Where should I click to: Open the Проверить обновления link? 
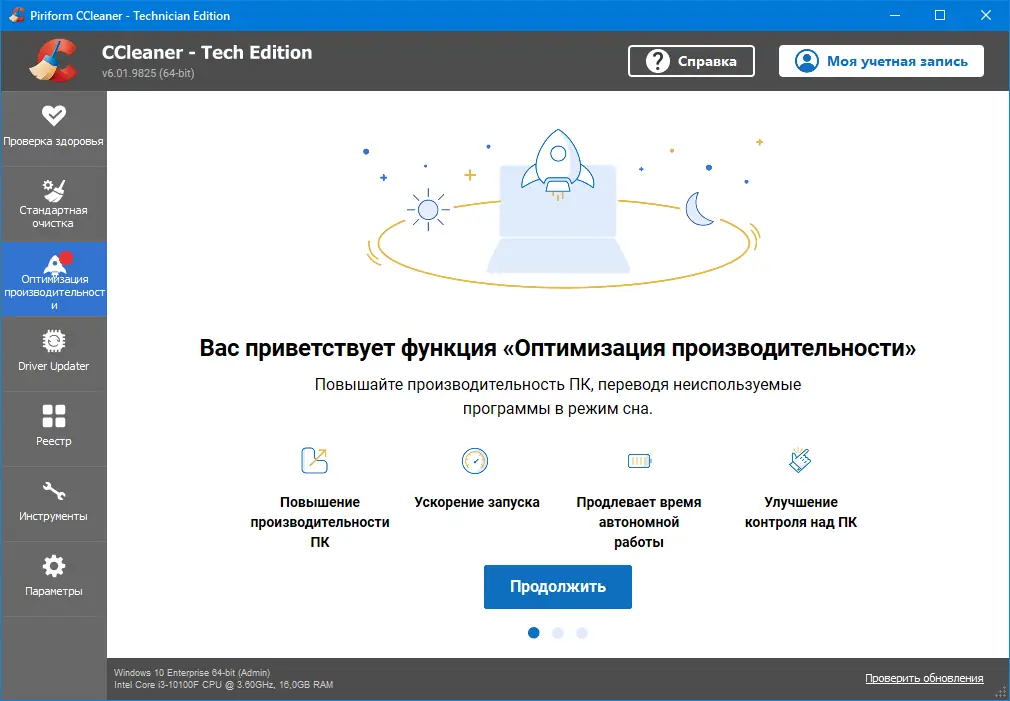[923, 678]
